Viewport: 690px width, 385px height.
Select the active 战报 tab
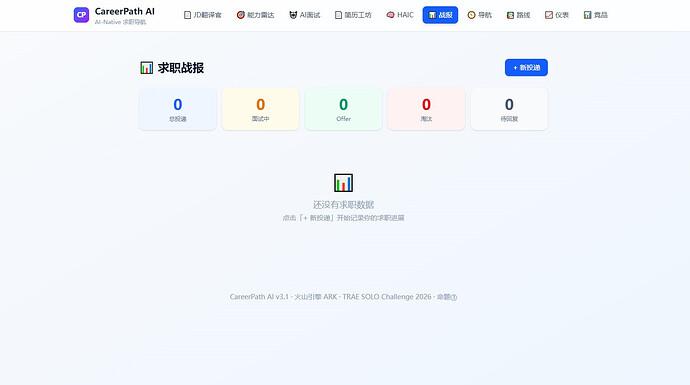point(440,15)
